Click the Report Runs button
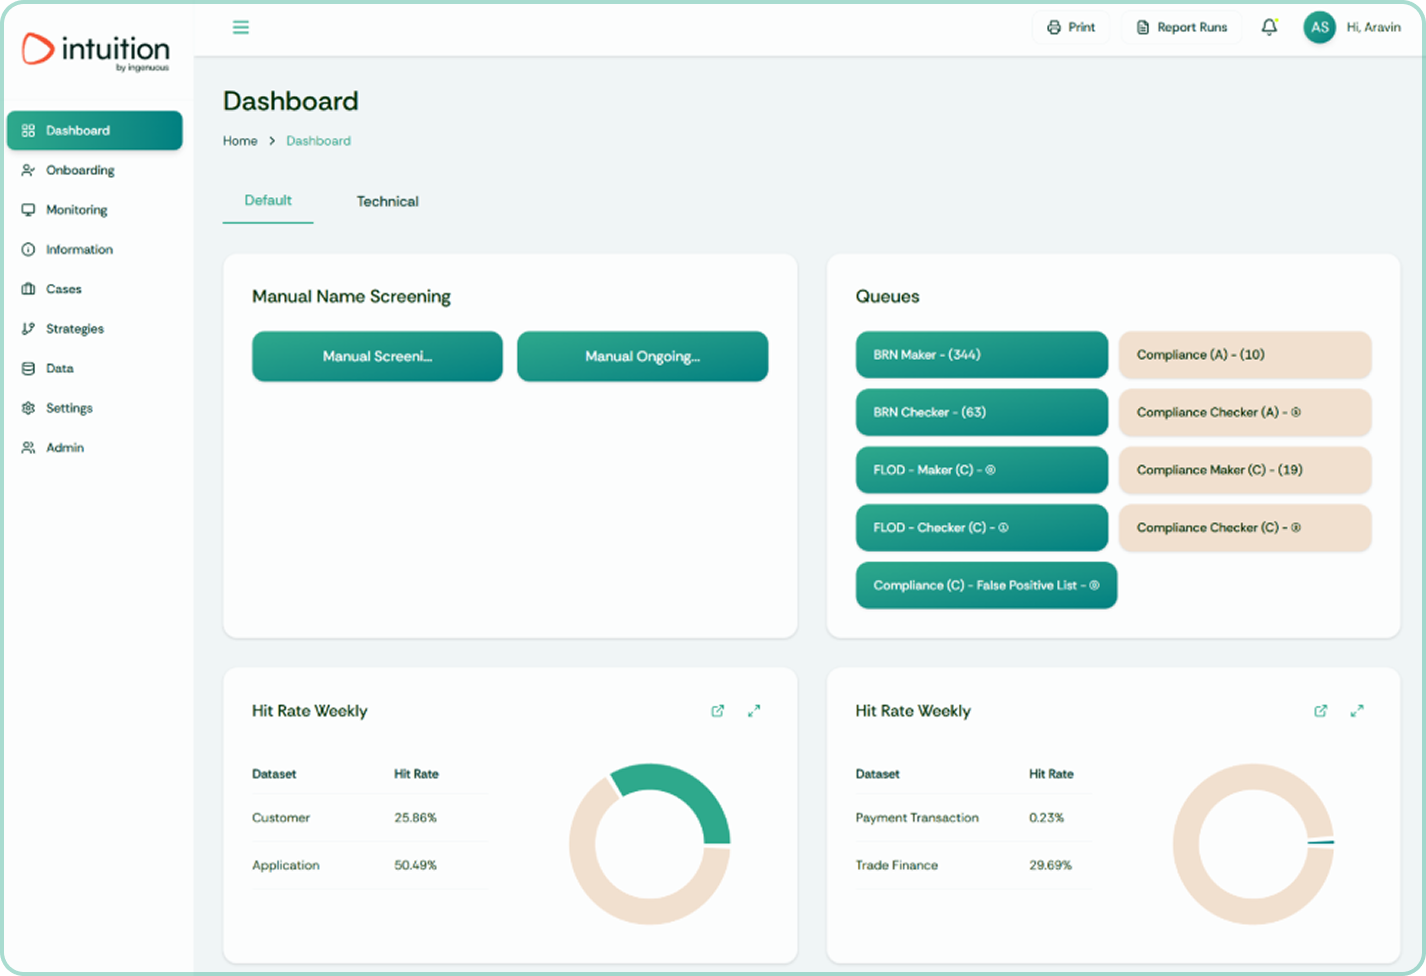The width and height of the screenshot is (1426, 976). (1181, 27)
